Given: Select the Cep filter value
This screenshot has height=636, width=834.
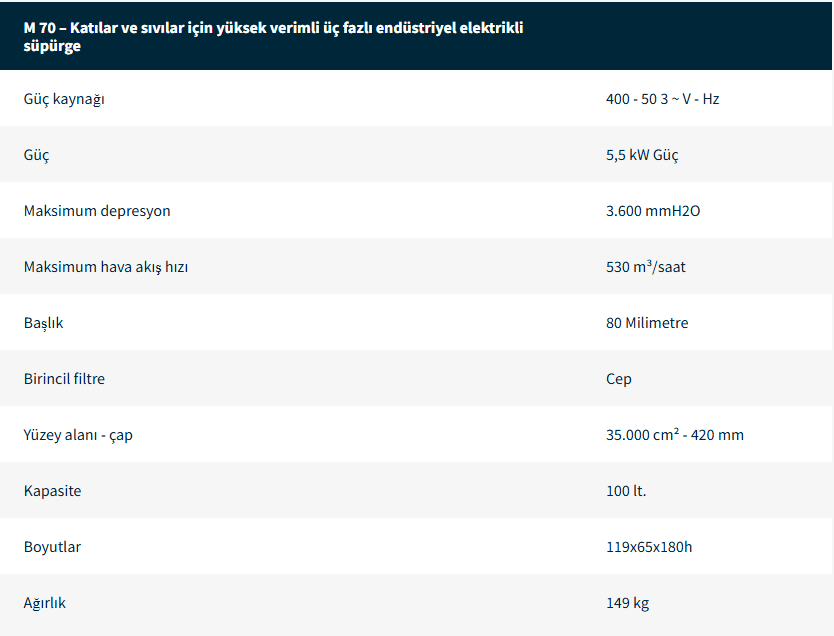Looking at the screenshot, I should coord(619,379).
